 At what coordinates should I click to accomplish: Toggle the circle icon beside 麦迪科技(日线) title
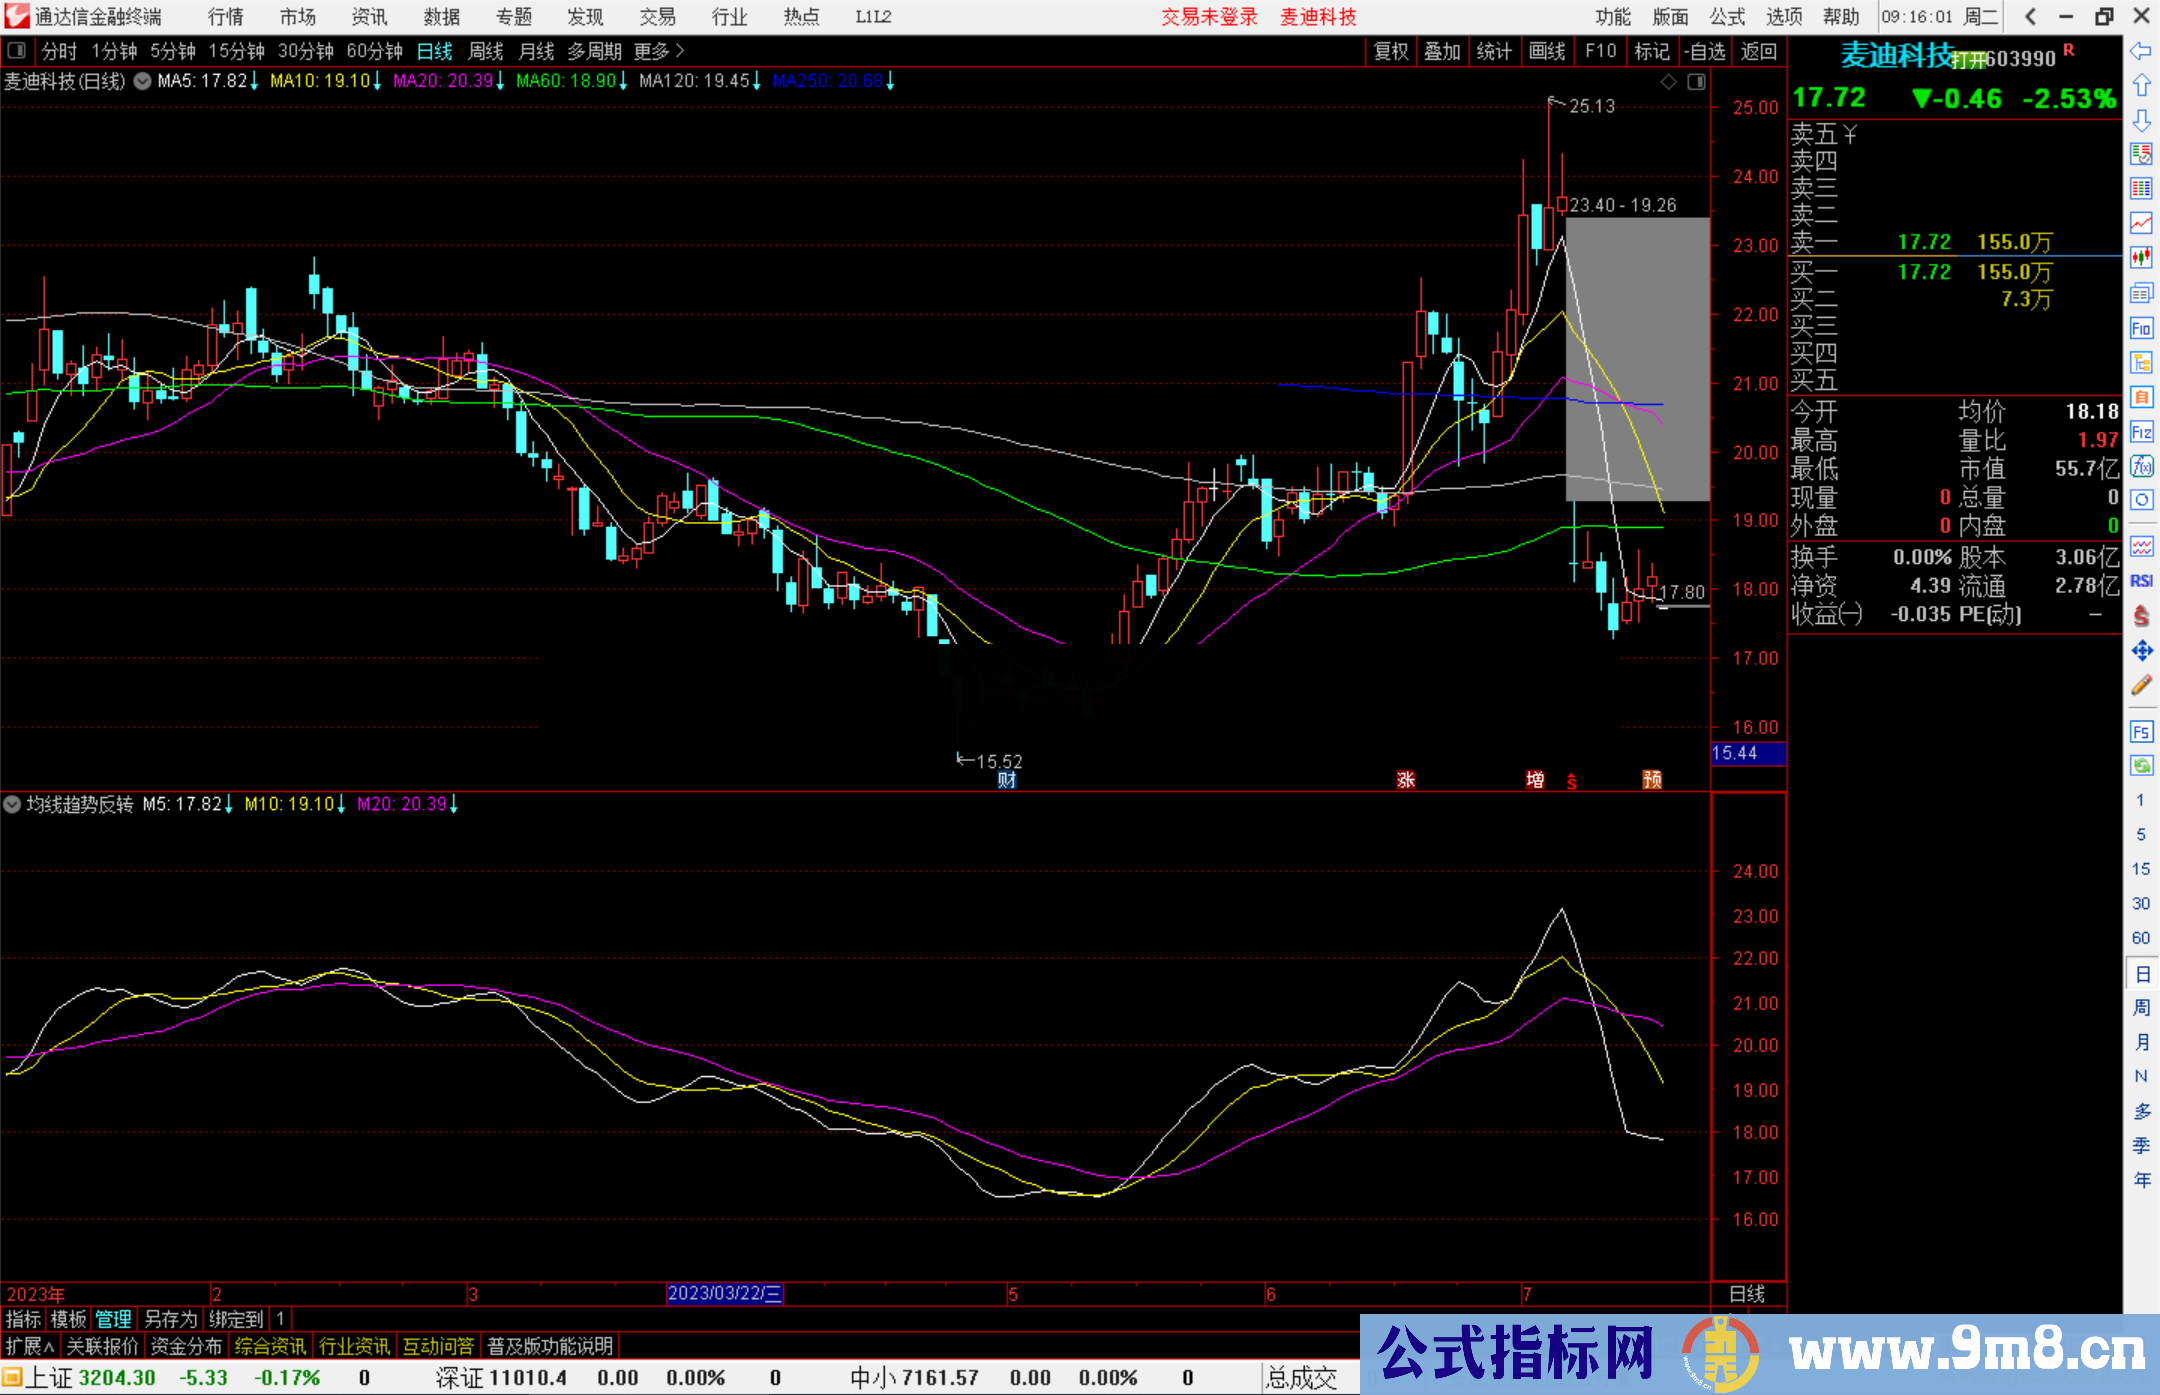pos(141,82)
